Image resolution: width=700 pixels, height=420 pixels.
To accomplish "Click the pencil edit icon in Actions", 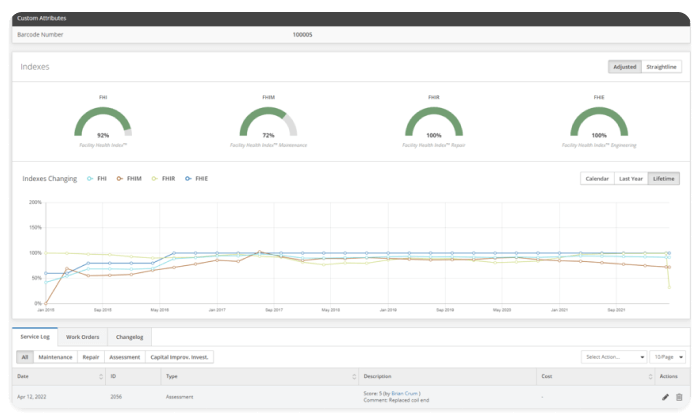I will click(x=665, y=397).
